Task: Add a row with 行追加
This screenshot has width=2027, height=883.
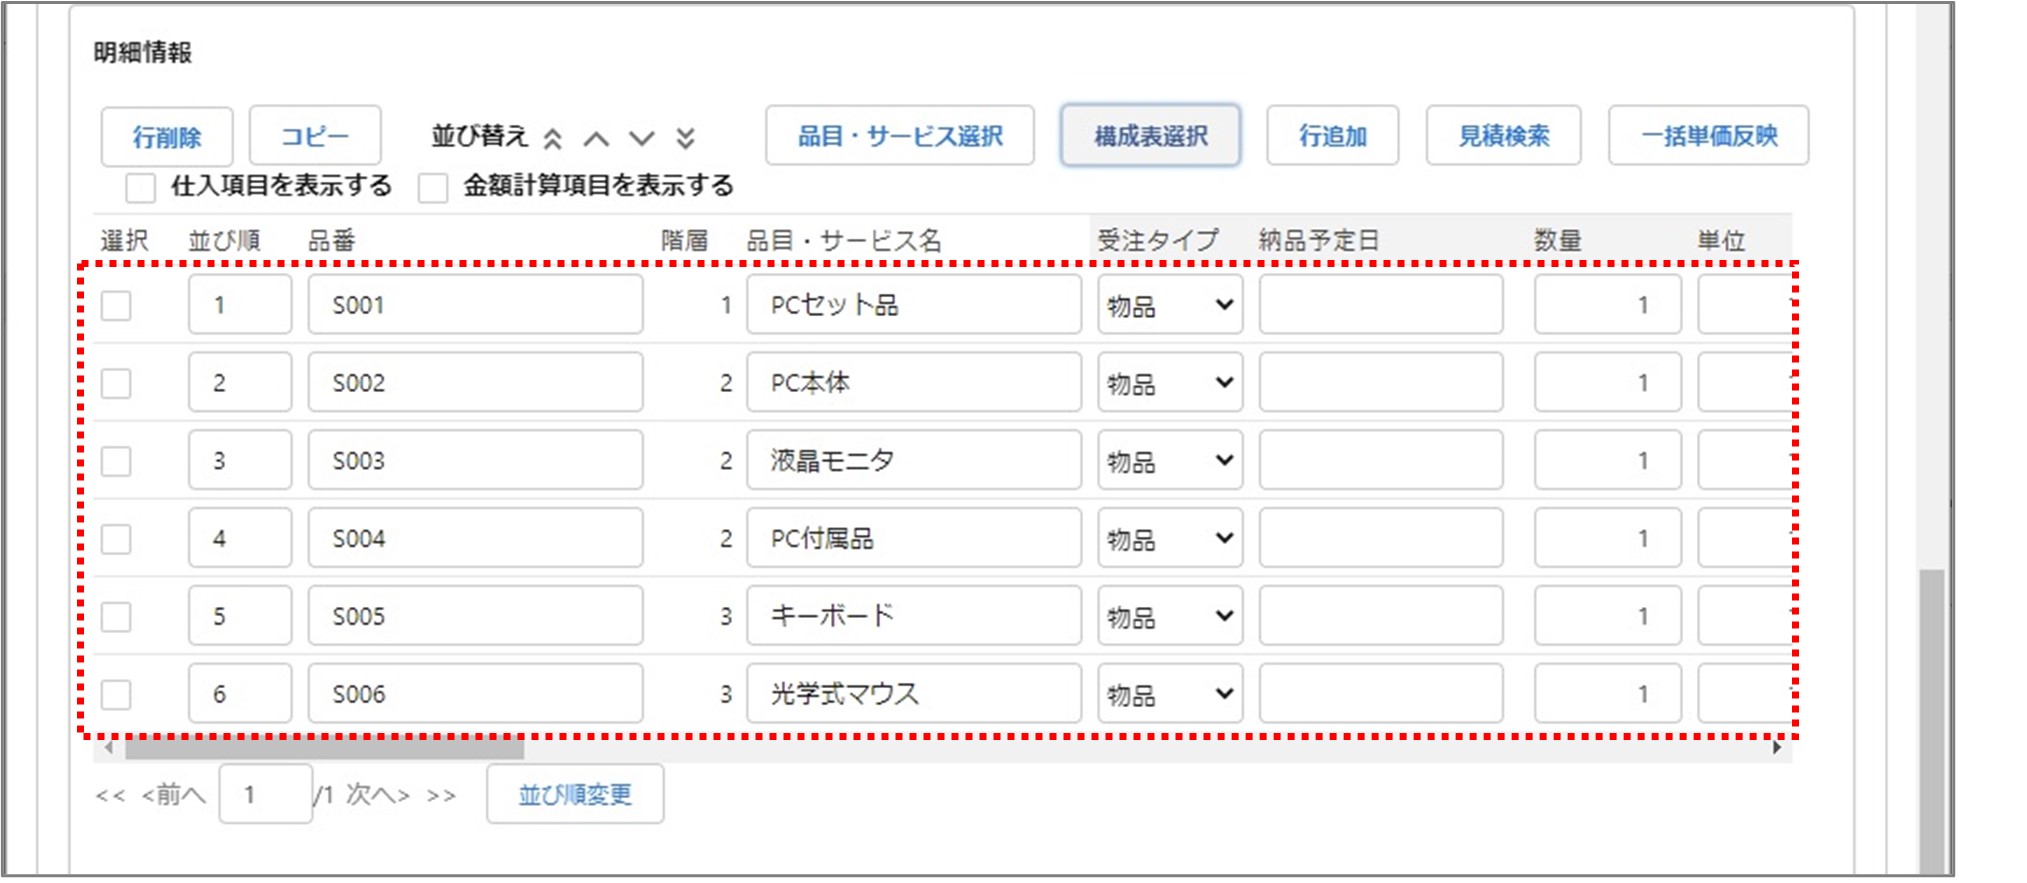Action: coord(1333,135)
